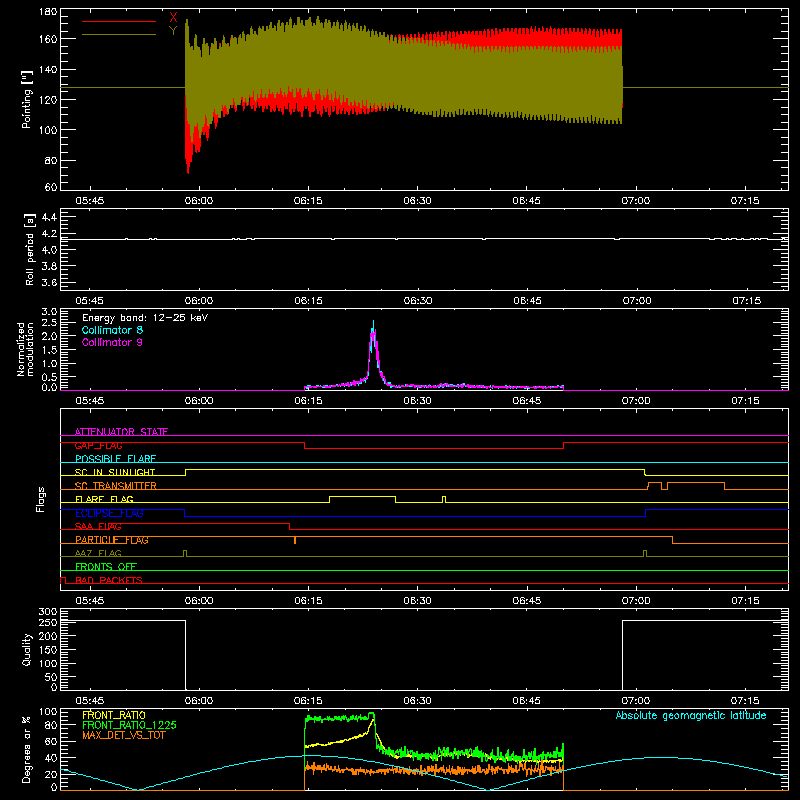Click the Normalized modulation axis title
Screen dimensions: 800x800
25,349
